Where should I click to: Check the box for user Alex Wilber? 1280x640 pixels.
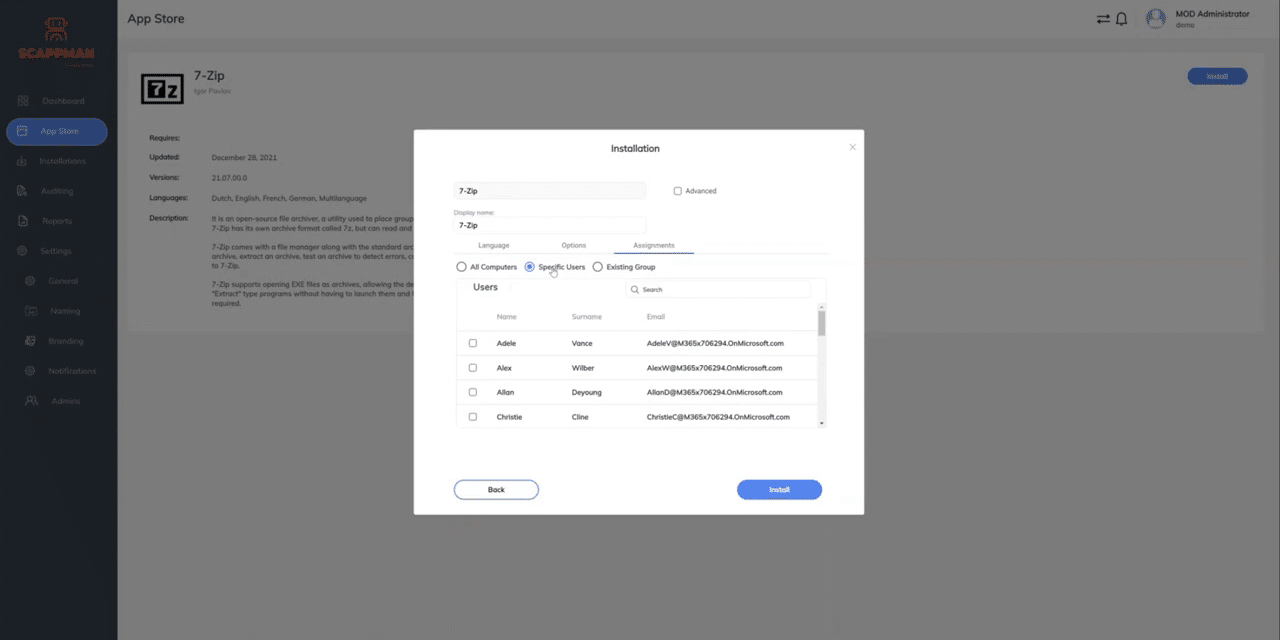[x=473, y=368]
